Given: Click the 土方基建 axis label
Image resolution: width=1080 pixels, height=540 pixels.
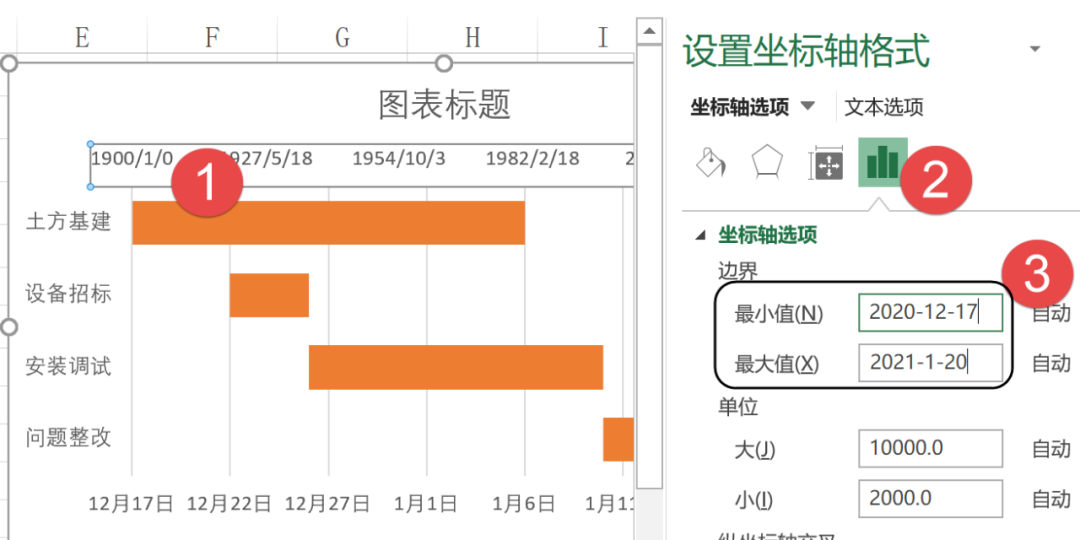Looking at the screenshot, I should (x=68, y=222).
